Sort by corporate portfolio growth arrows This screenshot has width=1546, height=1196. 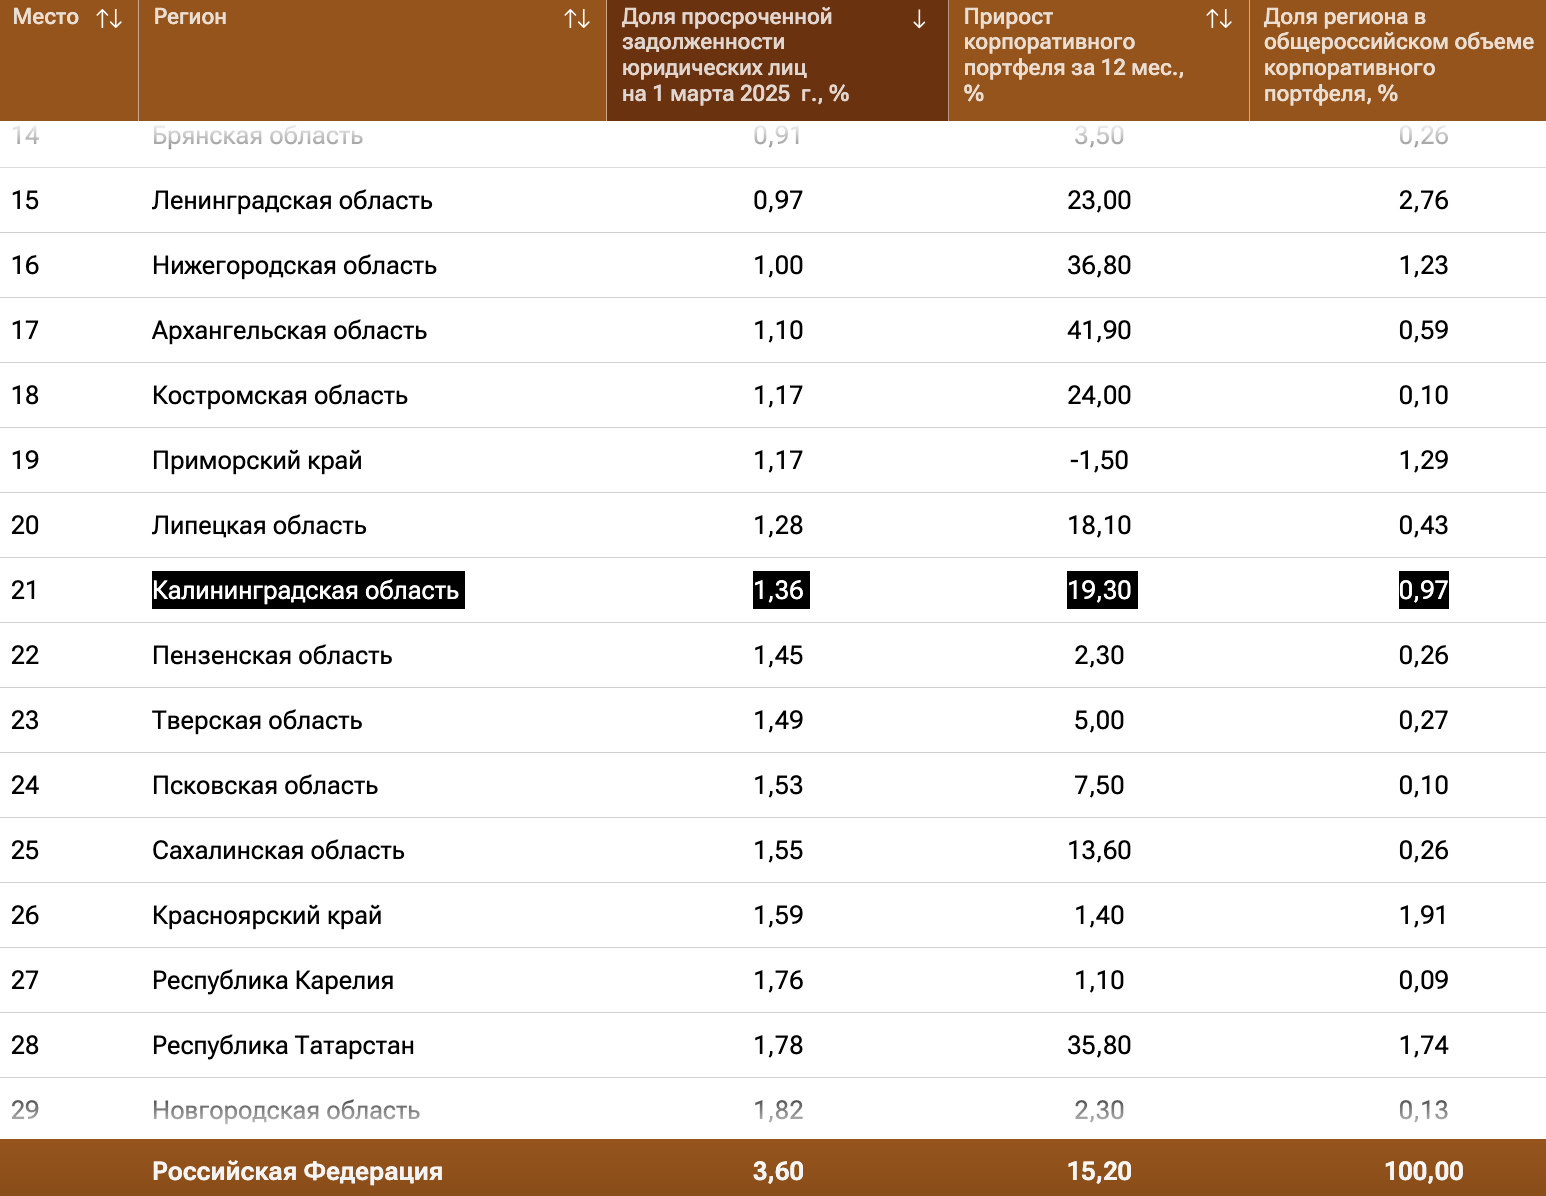point(1219,18)
